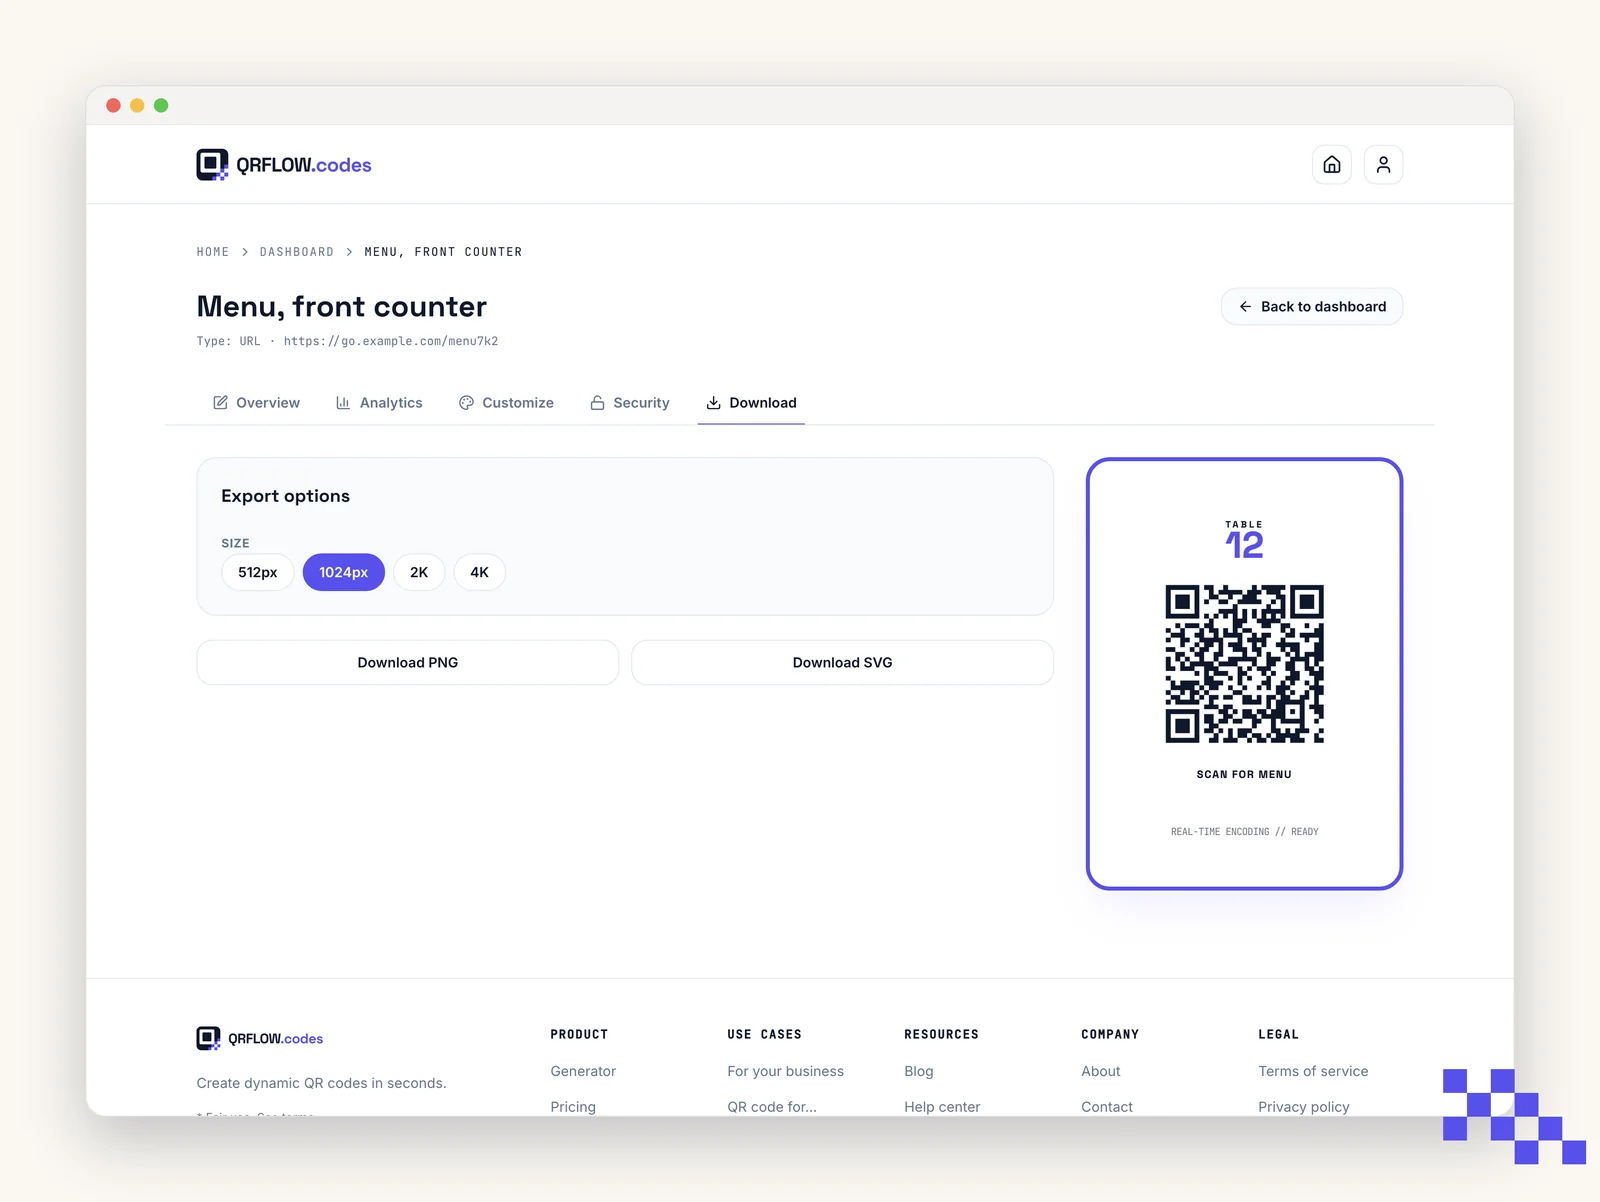Click the SCAN FOR MENU caption
Viewport: 1600px width, 1202px height.
tap(1244, 774)
